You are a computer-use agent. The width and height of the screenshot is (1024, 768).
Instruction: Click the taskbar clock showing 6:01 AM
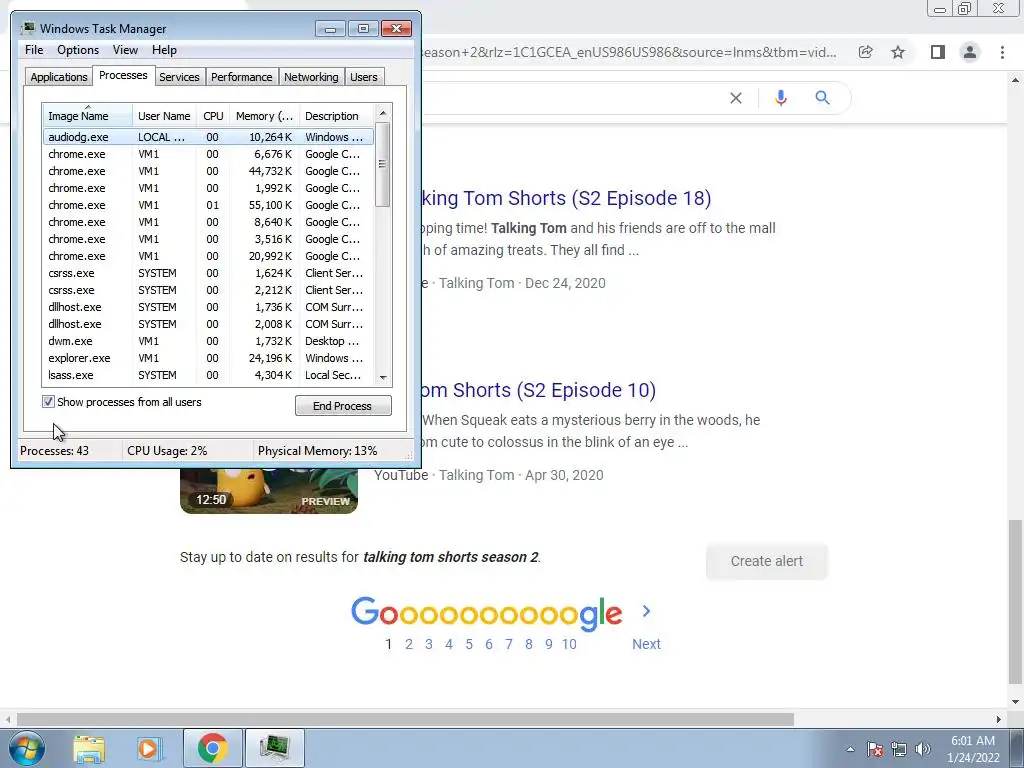[973, 749]
